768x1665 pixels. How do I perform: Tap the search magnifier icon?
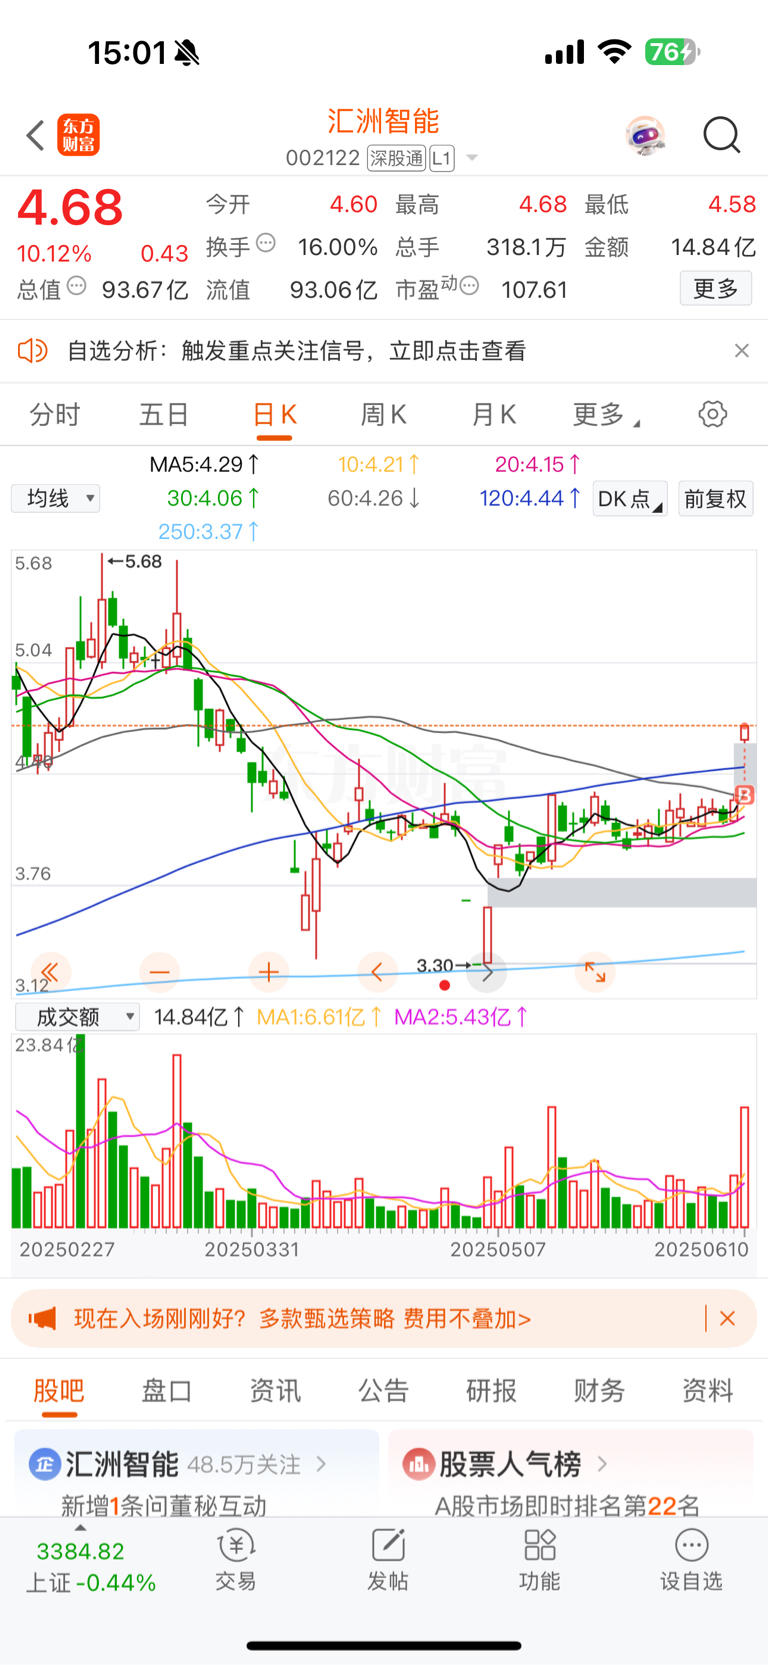[721, 135]
